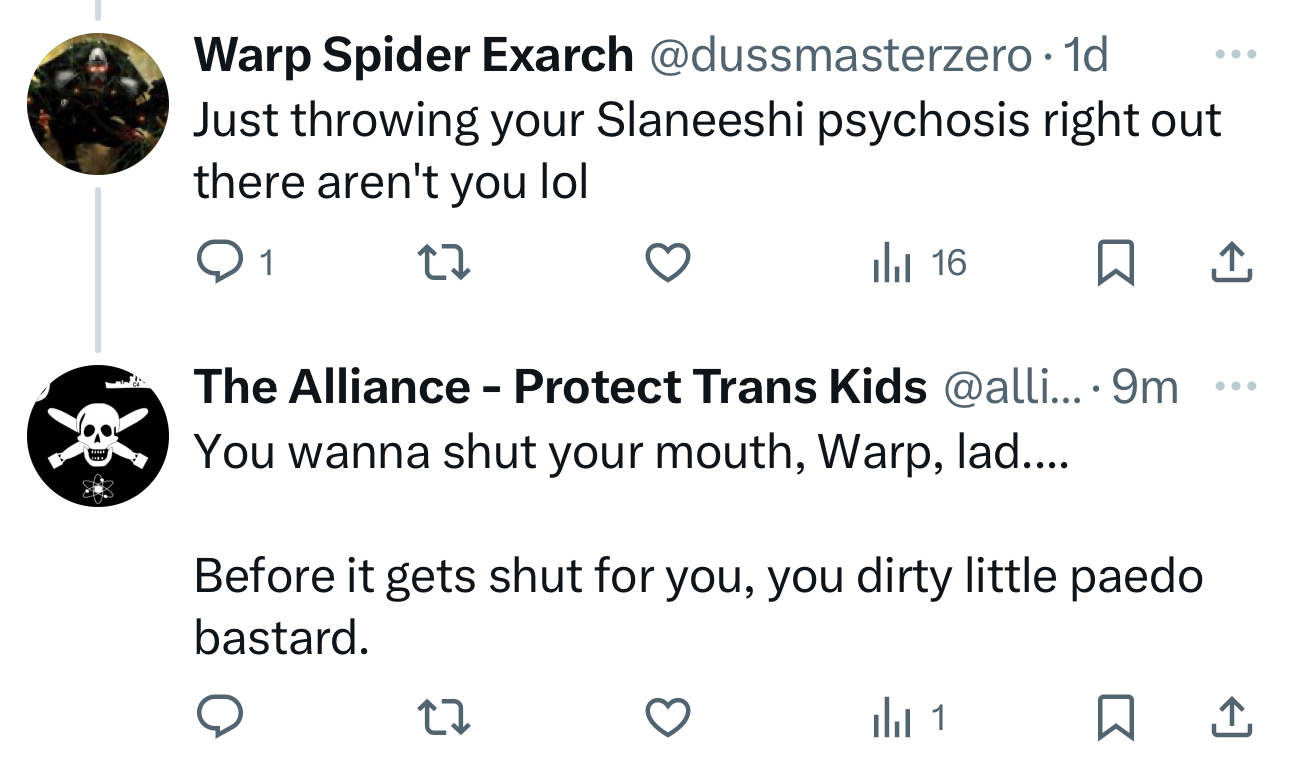Visit @dussmasterzero handle link
The width and height of the screenshot is (1290, 779).
[841, 55]
